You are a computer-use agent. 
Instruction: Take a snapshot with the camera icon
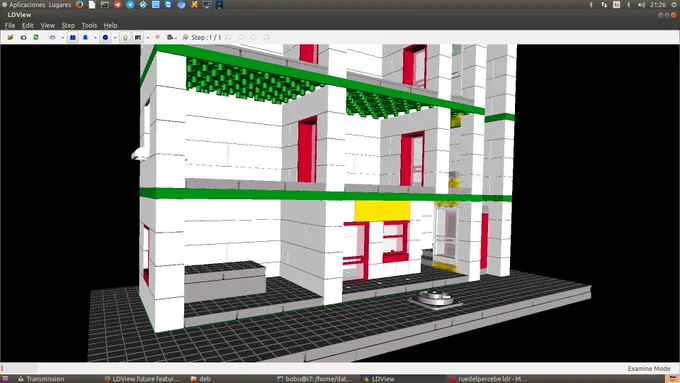23,37
